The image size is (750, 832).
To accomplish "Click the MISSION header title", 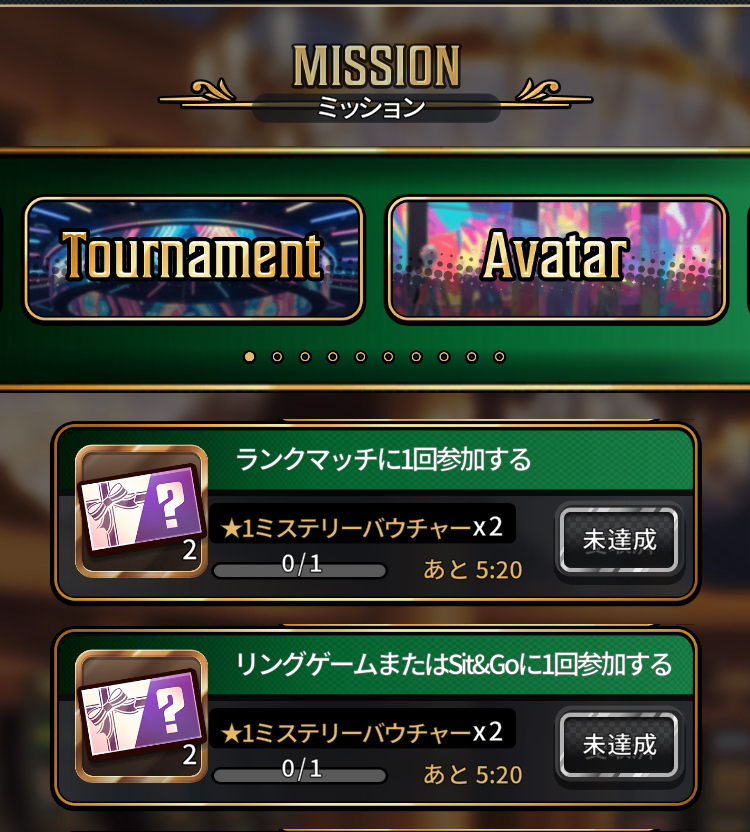I will point(376,66).
